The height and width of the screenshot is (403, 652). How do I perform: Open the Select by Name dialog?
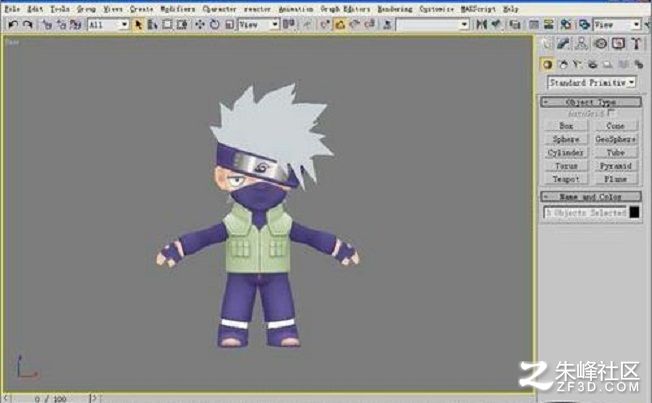(152, 25)
